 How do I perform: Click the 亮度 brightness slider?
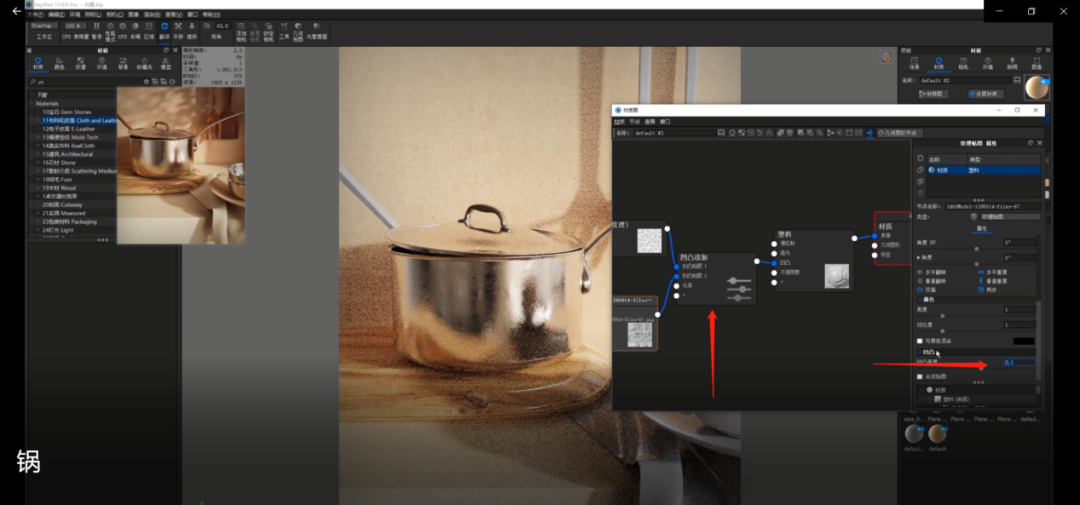pos(943,316)
